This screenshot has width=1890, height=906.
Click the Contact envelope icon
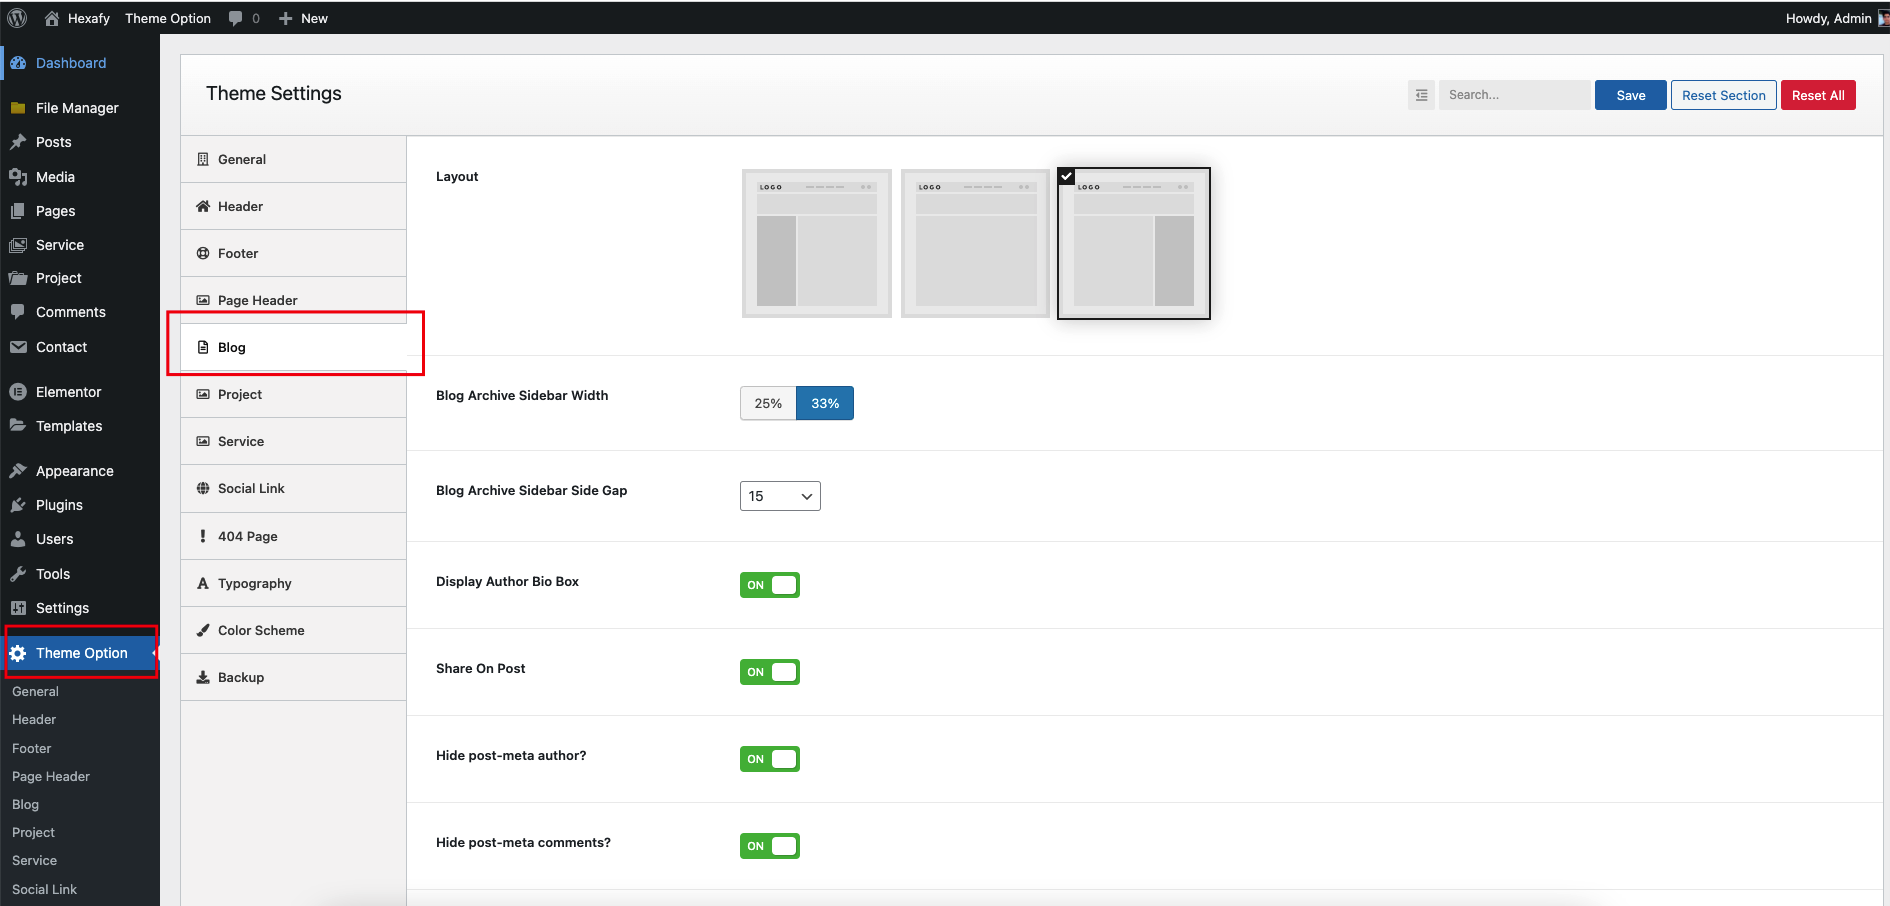(x=18, y=347)
